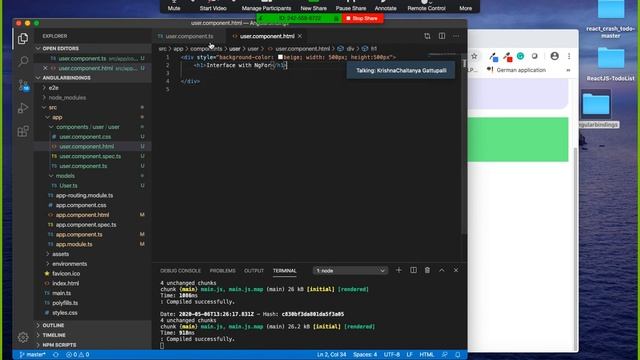
Task: Open the Chrome profile avatar icon
Action: pos(554,56)
